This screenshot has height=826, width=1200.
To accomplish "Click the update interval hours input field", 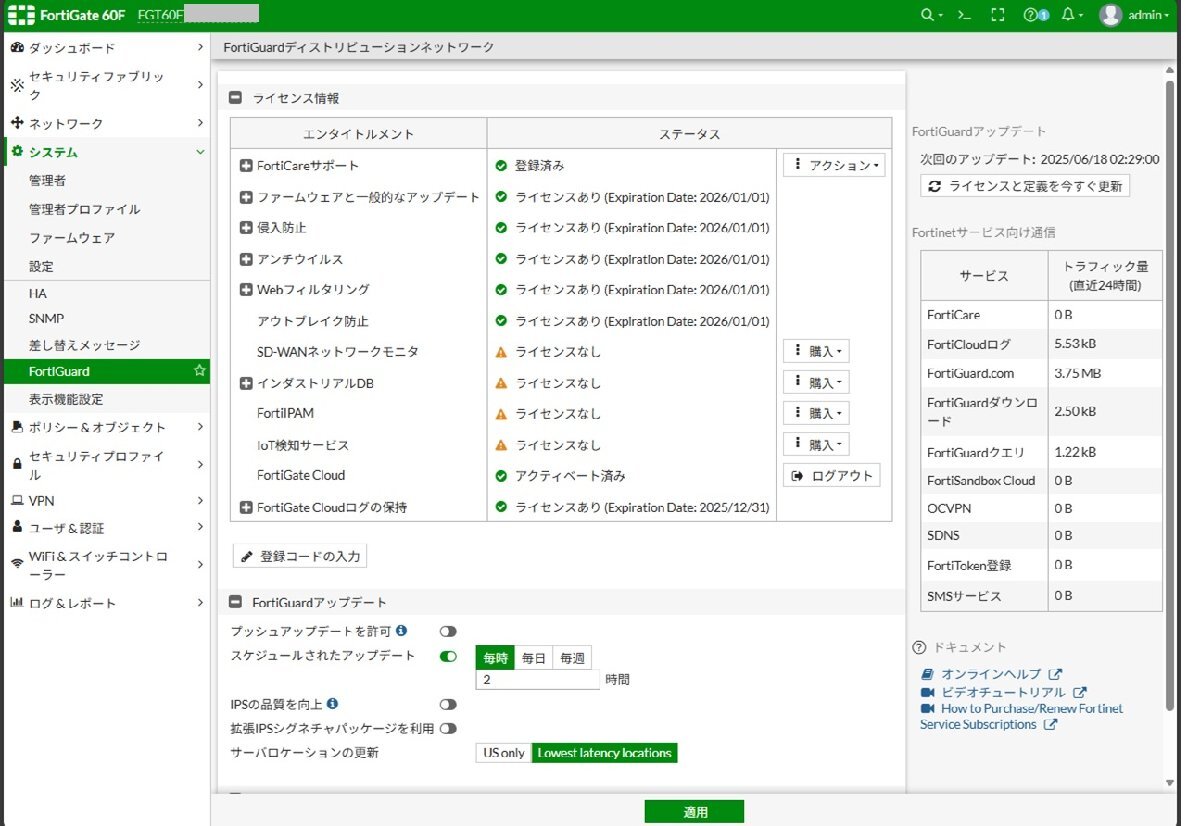I will click(537, 680).
